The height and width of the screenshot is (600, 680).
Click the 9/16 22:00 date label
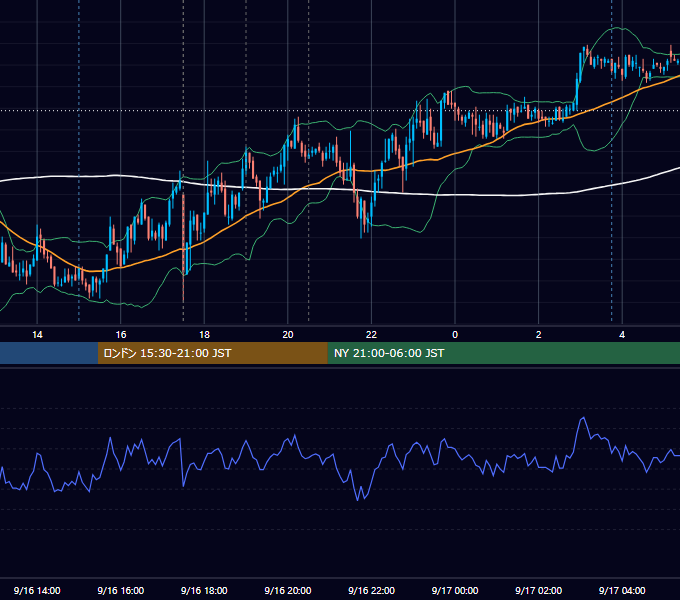click(371, 590)
